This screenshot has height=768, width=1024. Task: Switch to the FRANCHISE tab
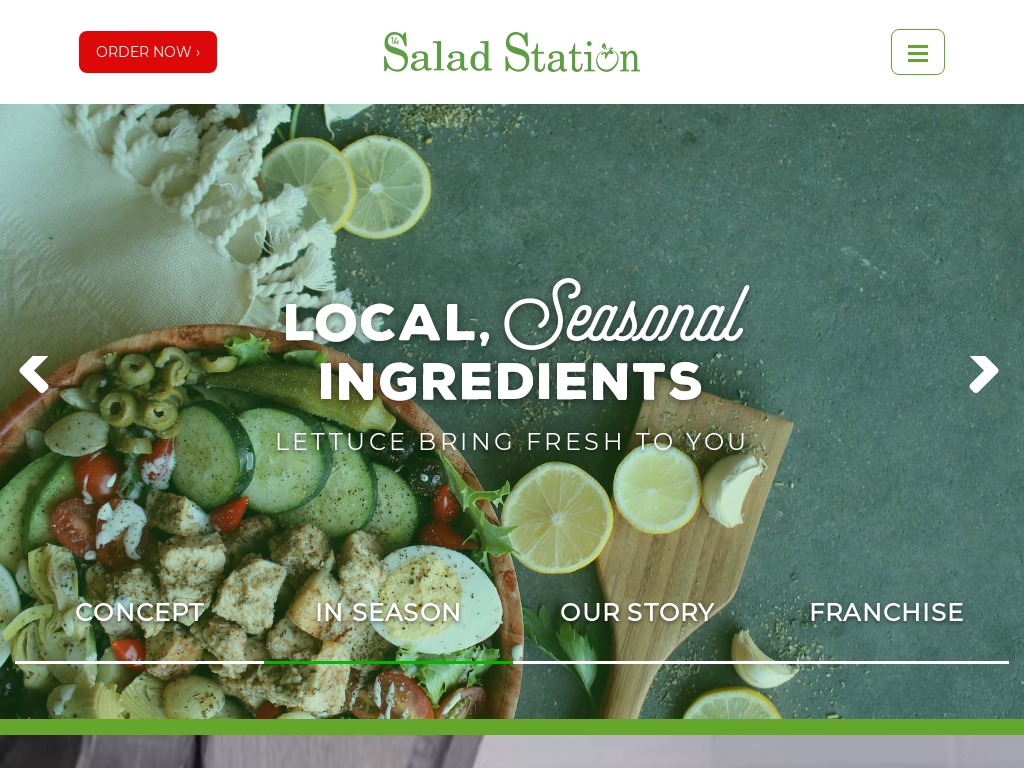pos(886,612)
